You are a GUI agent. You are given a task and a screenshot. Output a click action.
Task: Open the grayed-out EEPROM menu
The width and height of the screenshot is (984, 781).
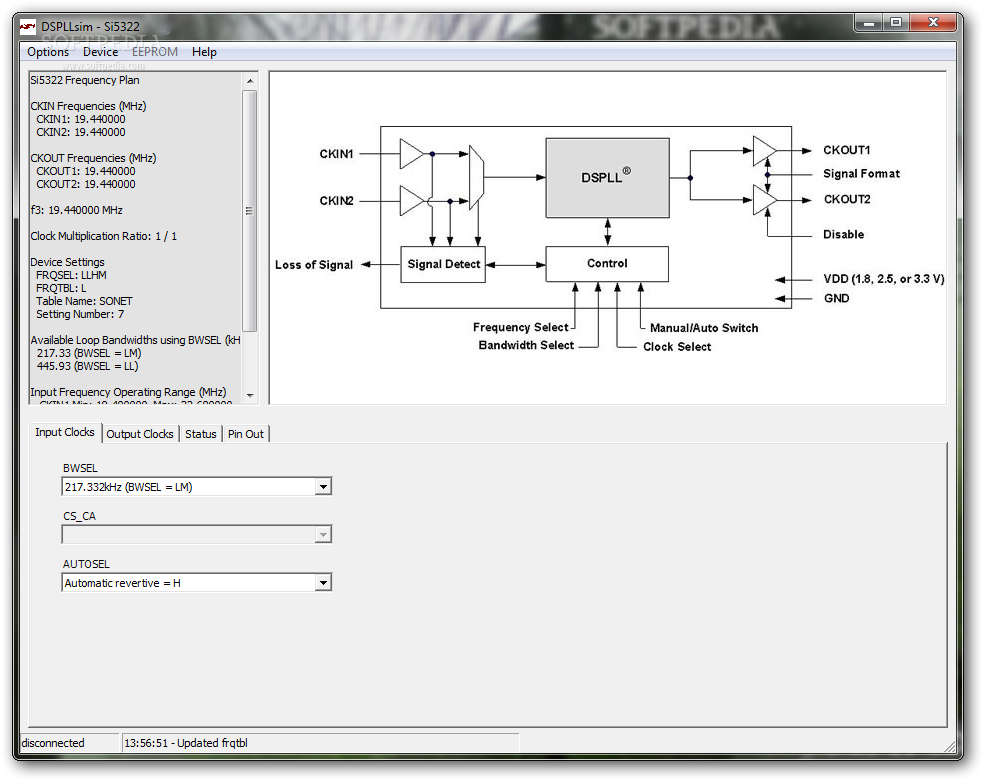point(155,52)
